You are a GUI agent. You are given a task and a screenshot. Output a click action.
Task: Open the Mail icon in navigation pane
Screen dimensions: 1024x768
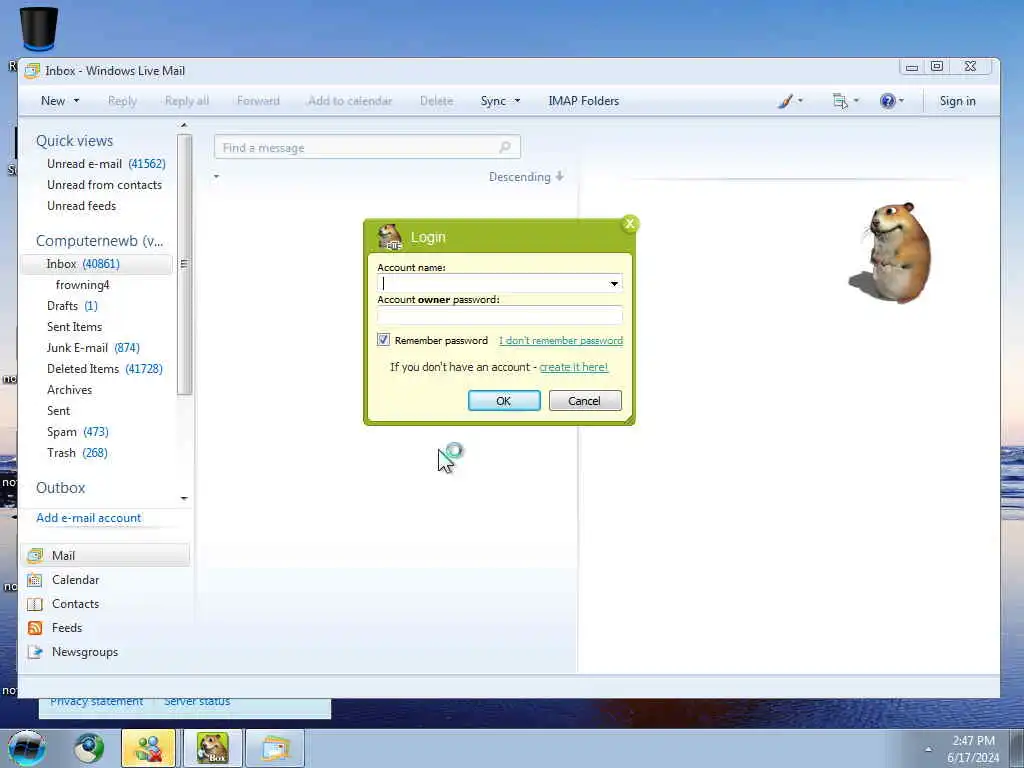[35, 556]
